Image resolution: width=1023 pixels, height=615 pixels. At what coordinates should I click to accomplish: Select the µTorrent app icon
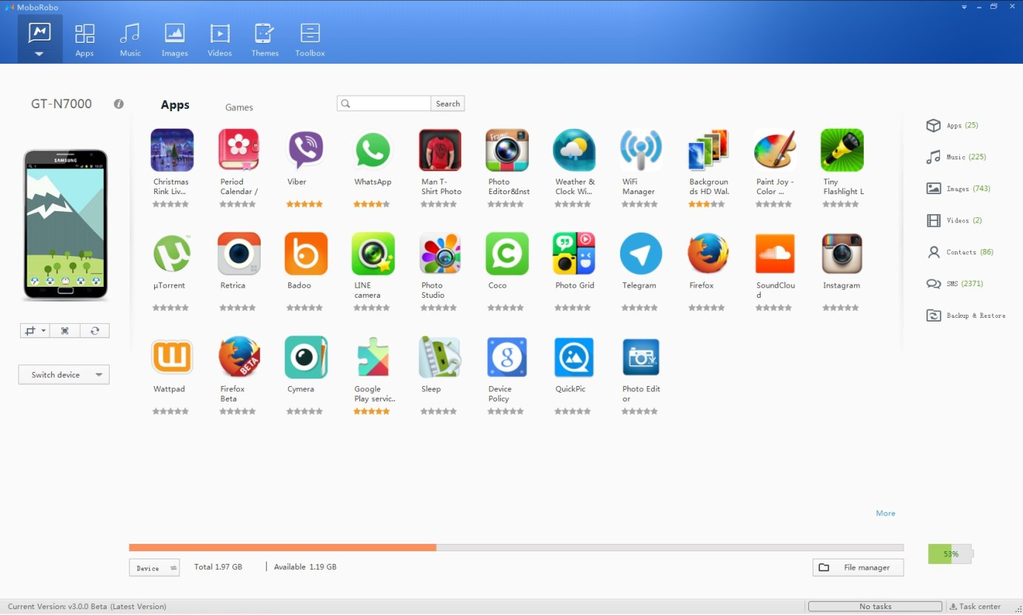pos(172,254)
